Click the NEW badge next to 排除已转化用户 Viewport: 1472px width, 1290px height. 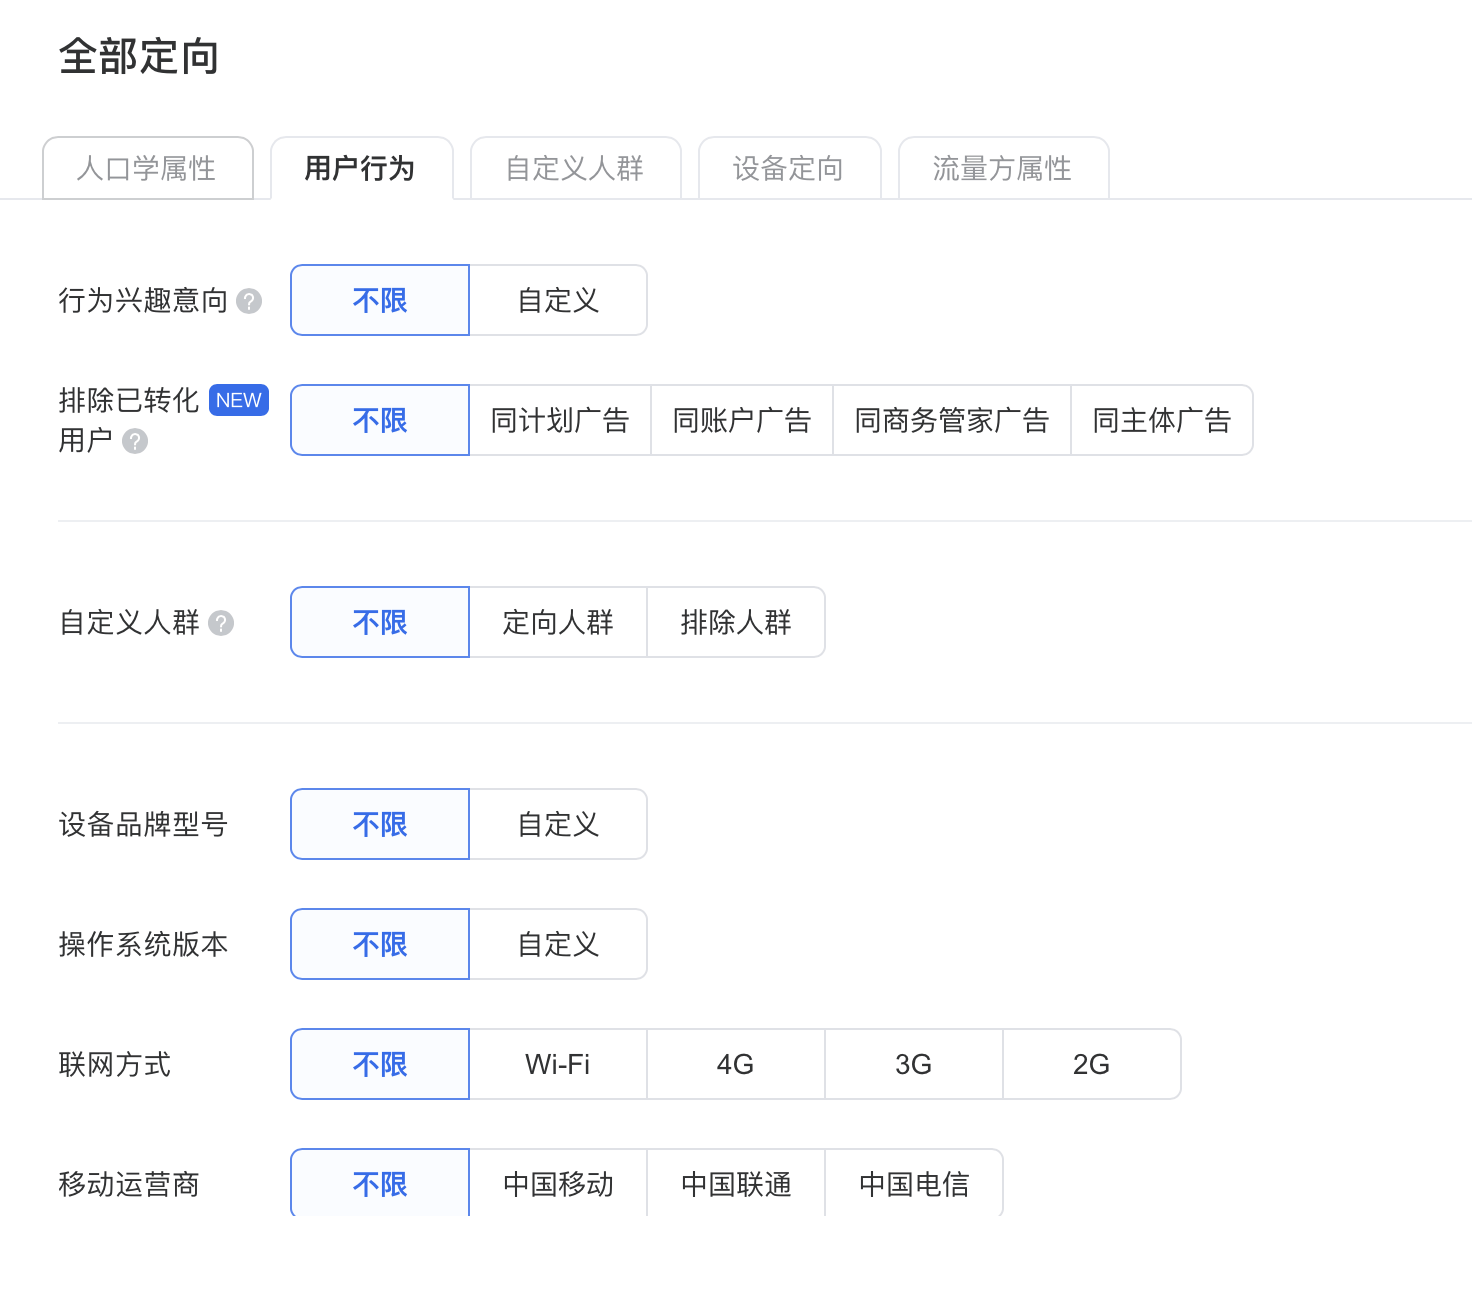238,400
